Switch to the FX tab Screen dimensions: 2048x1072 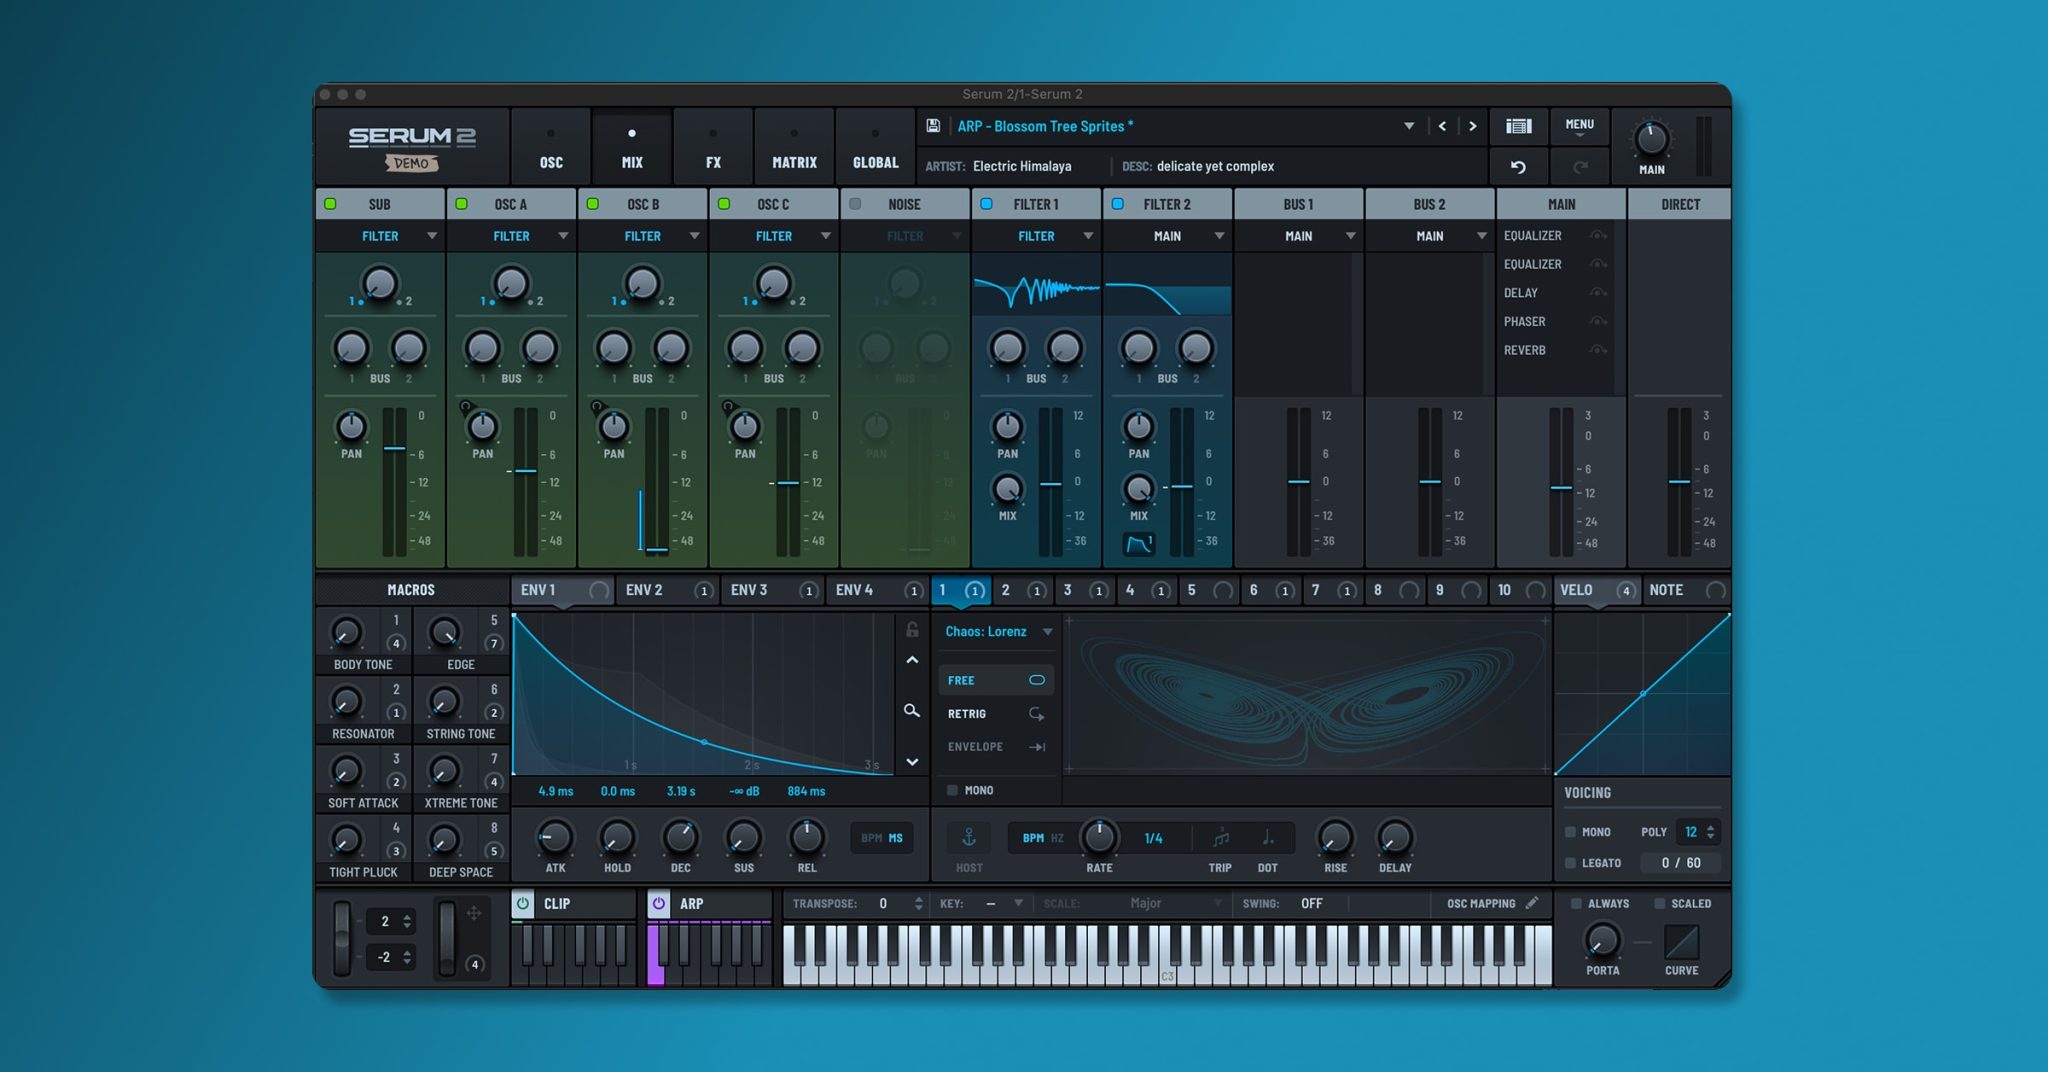(x=712, y=146)
